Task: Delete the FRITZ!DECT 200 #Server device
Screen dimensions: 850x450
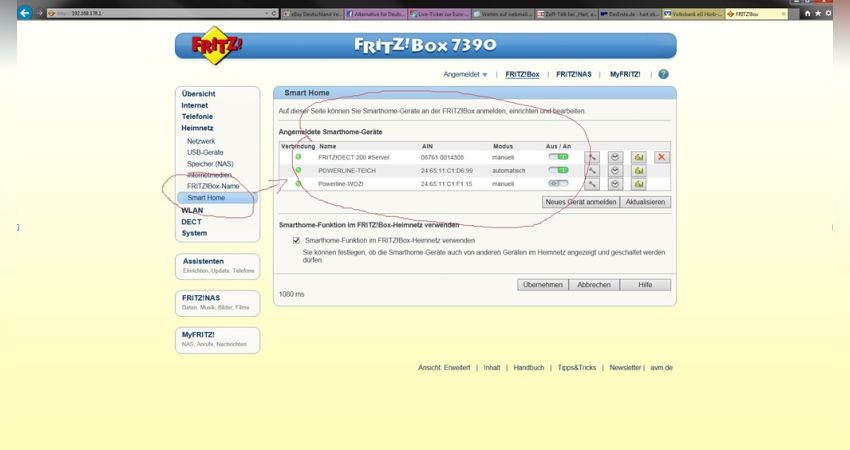Action: 661,157
